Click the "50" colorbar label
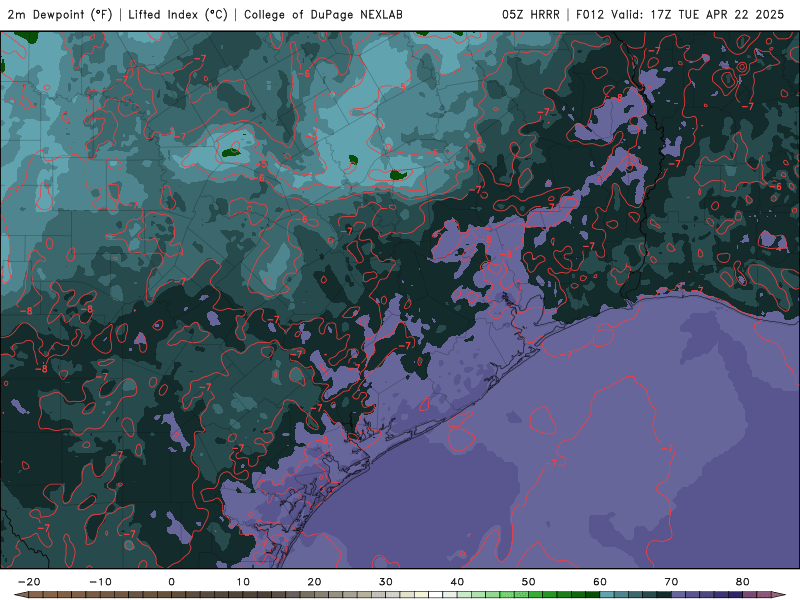Image resolution: width=800 pixels, height=600 pixels. 529,582
